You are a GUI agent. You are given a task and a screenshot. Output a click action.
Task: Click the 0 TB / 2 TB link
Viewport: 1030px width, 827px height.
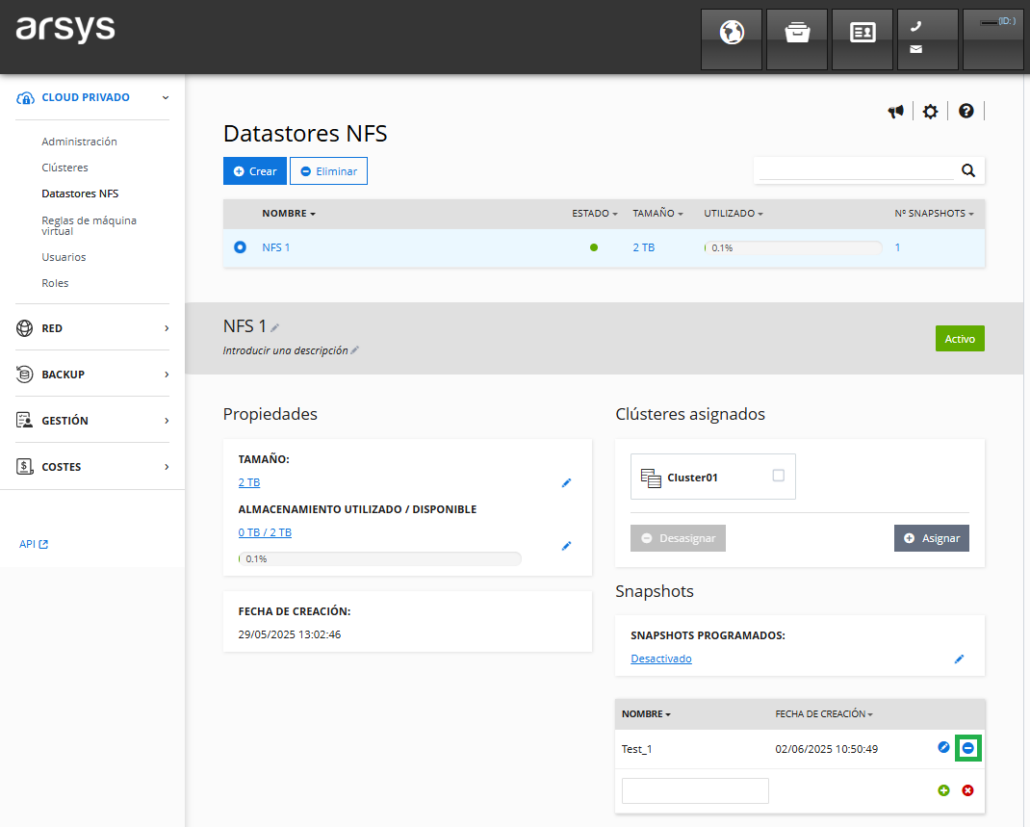(265, 532)
